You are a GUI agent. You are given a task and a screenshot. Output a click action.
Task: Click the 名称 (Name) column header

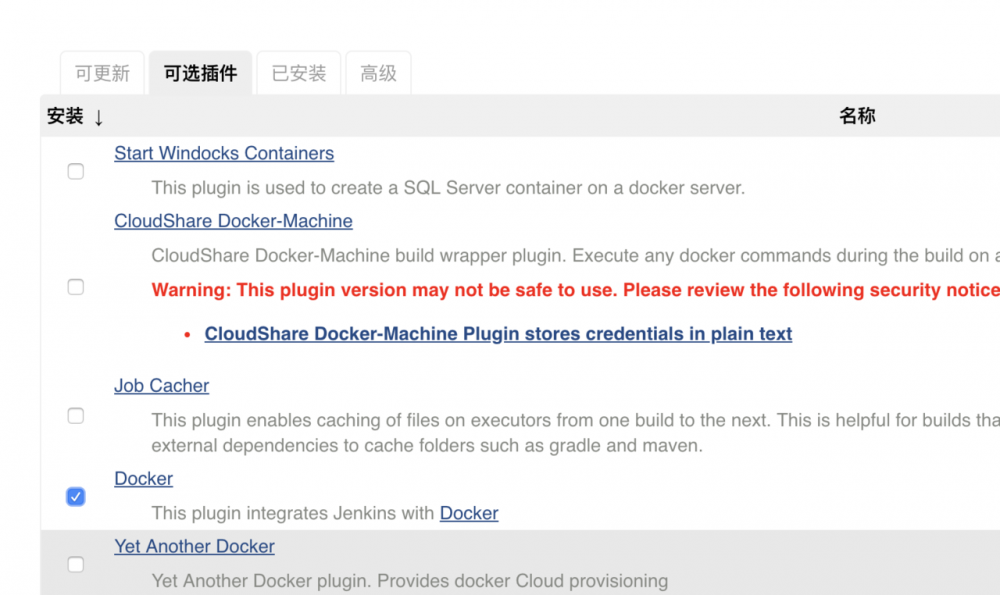click(x=858, y=116)
